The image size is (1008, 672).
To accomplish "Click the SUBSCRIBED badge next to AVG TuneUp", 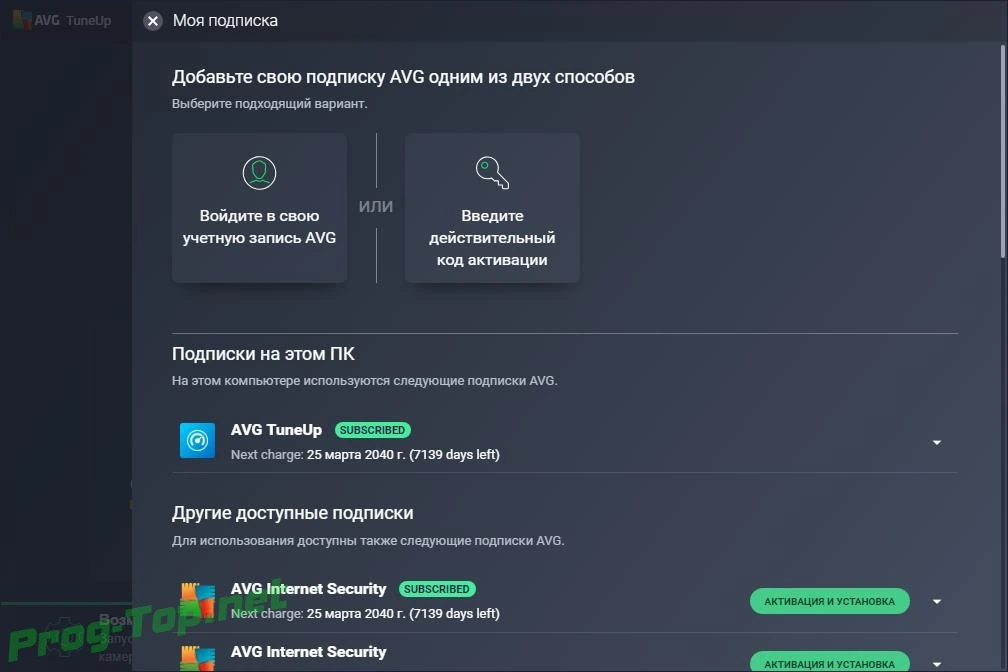I will [x=372, y=430].
